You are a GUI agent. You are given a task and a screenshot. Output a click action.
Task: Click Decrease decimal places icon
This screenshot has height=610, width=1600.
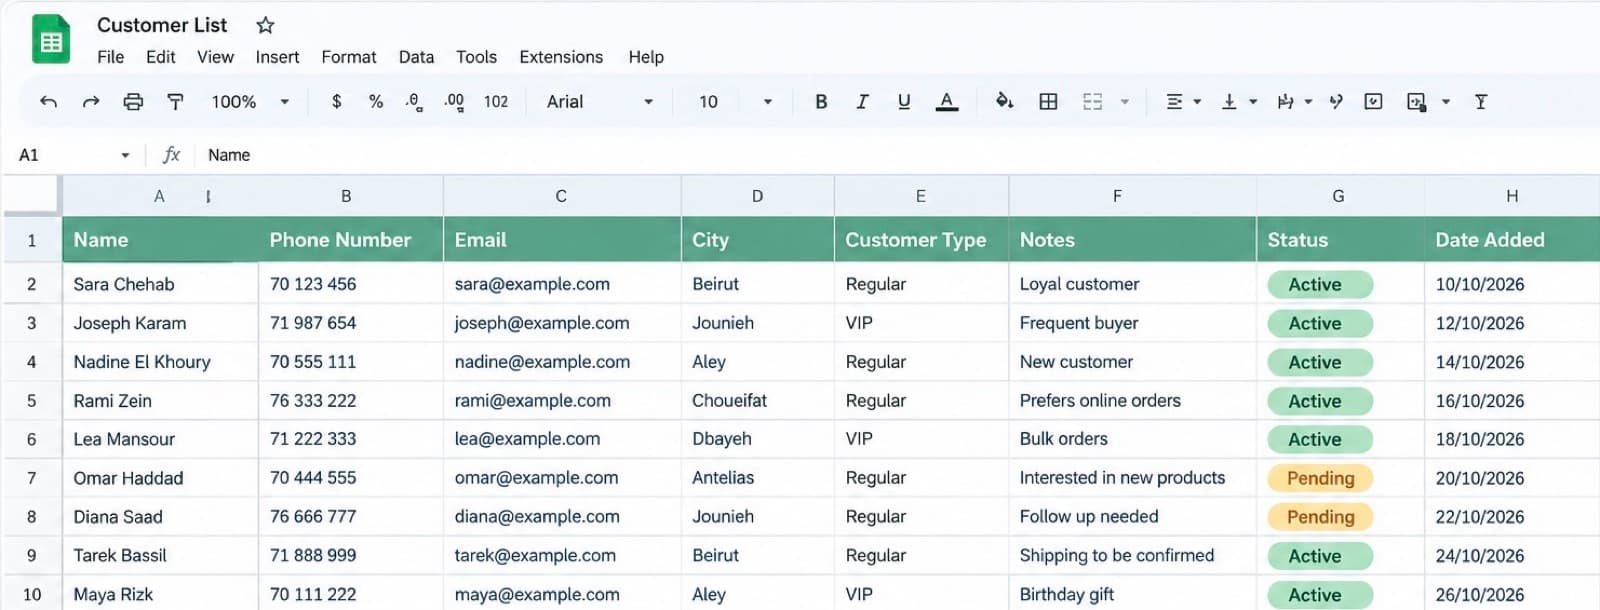coord(414,101)
